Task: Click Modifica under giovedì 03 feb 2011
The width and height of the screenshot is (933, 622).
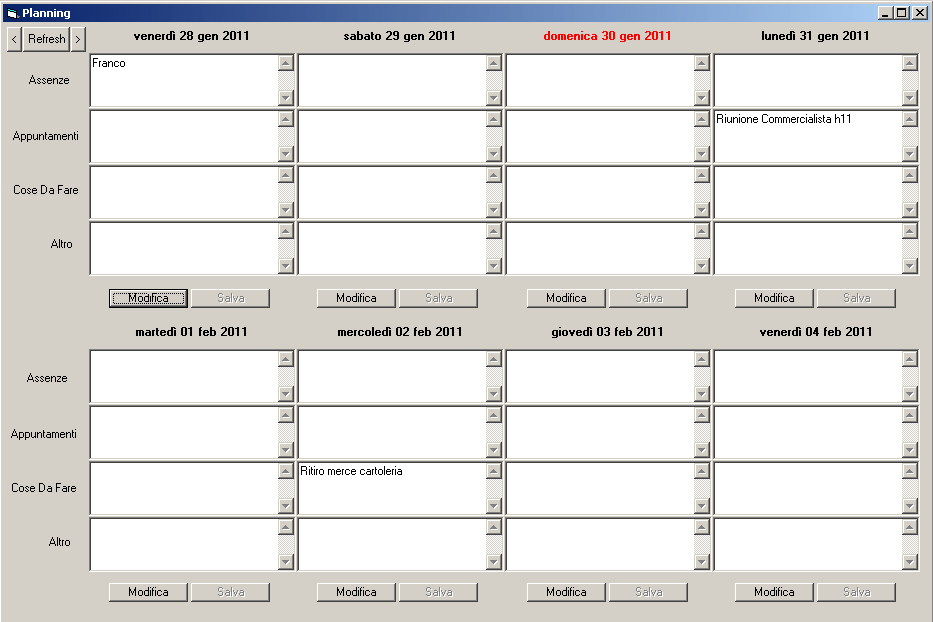Action: click(566, 592)
